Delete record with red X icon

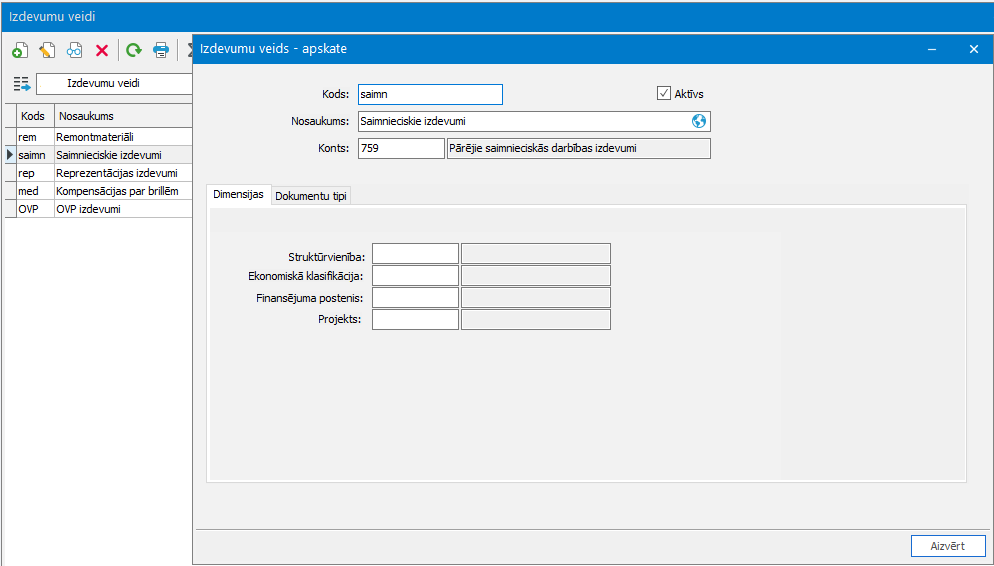pyautogui.click(x=102, y=50)
